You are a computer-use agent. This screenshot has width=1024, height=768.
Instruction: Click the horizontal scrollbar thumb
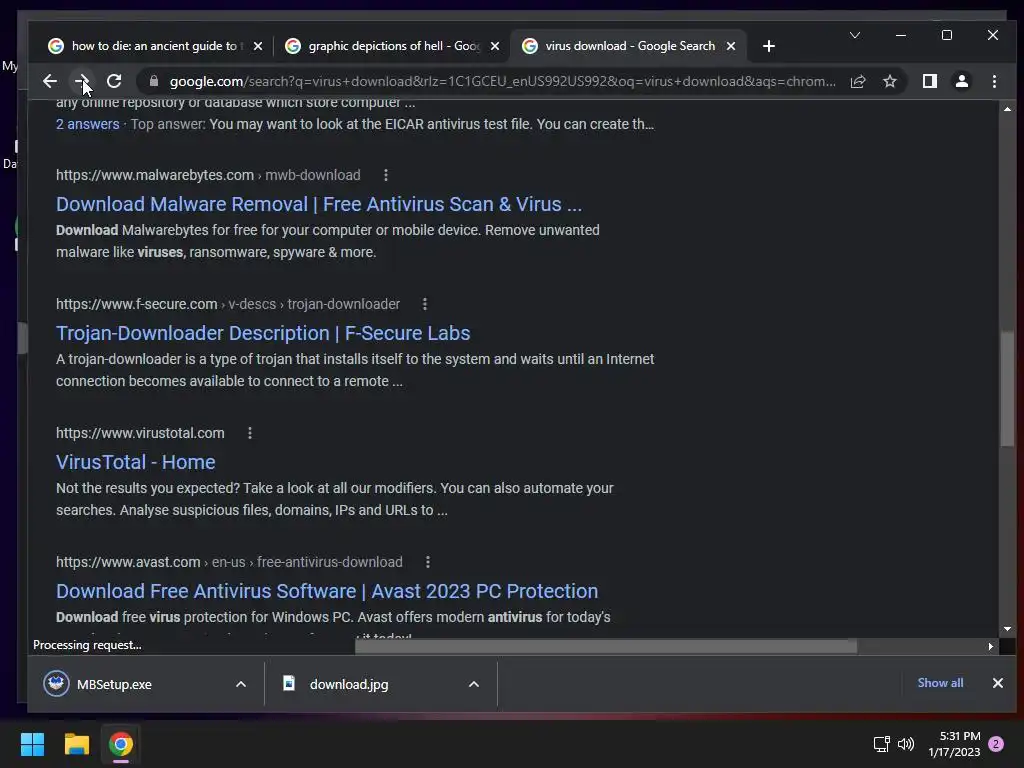pos(605,647)
